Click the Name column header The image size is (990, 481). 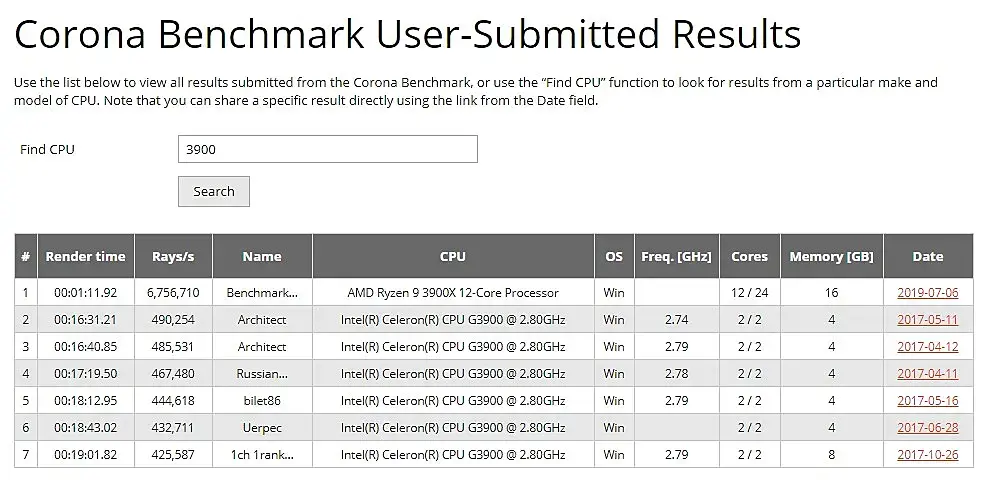262,256
